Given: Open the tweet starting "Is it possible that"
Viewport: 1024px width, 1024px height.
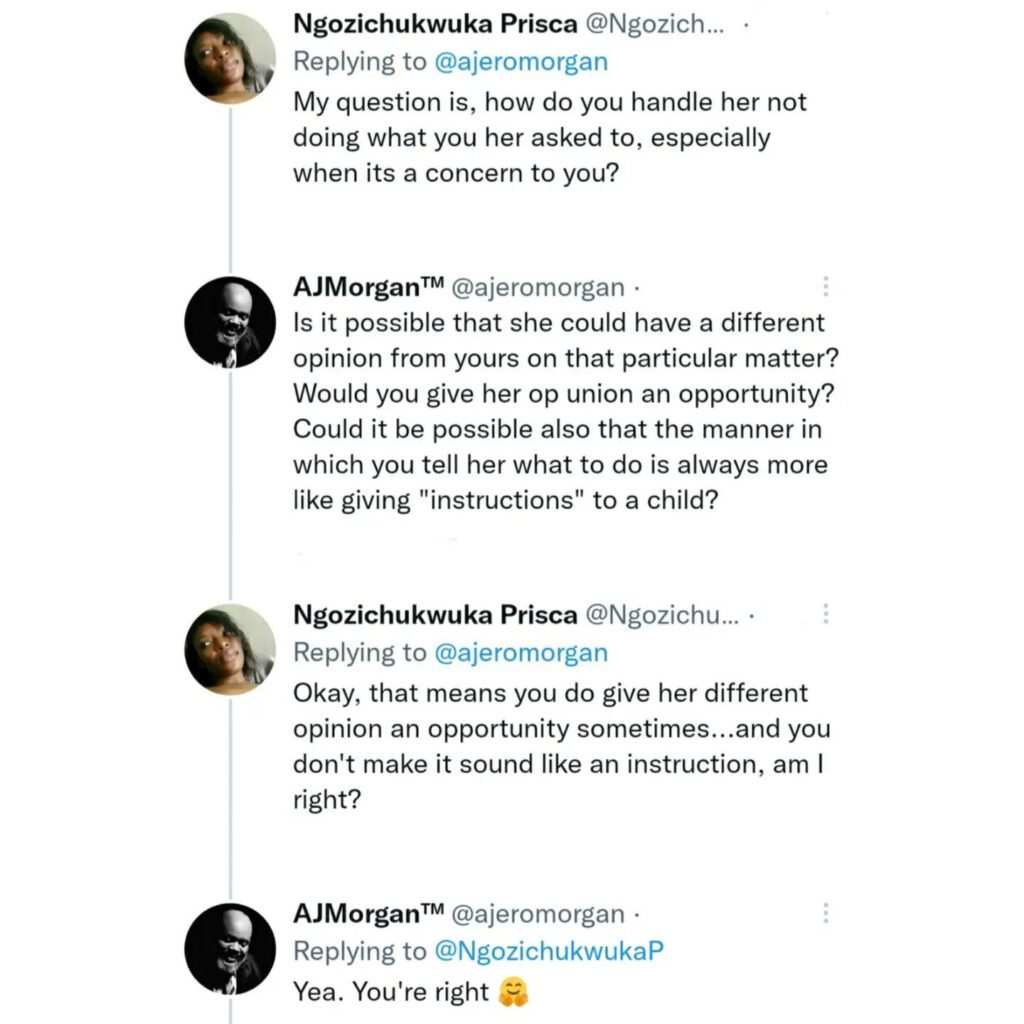Looking at the screenshot, I should pyautogui.click(x=560, y=410).
